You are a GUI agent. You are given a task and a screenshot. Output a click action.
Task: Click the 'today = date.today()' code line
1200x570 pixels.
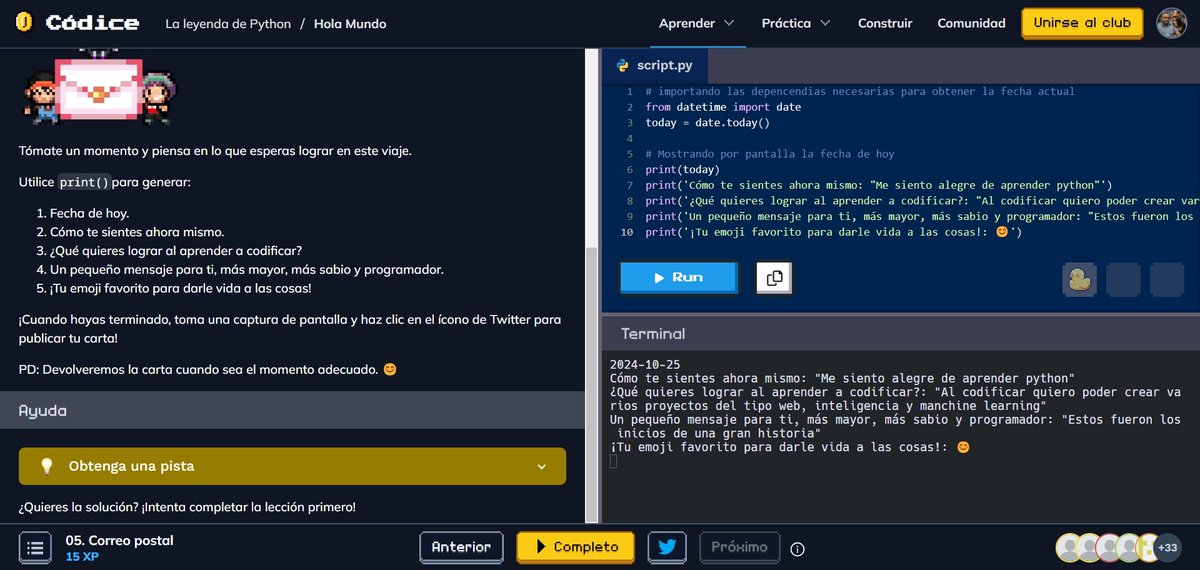[707, 123]
